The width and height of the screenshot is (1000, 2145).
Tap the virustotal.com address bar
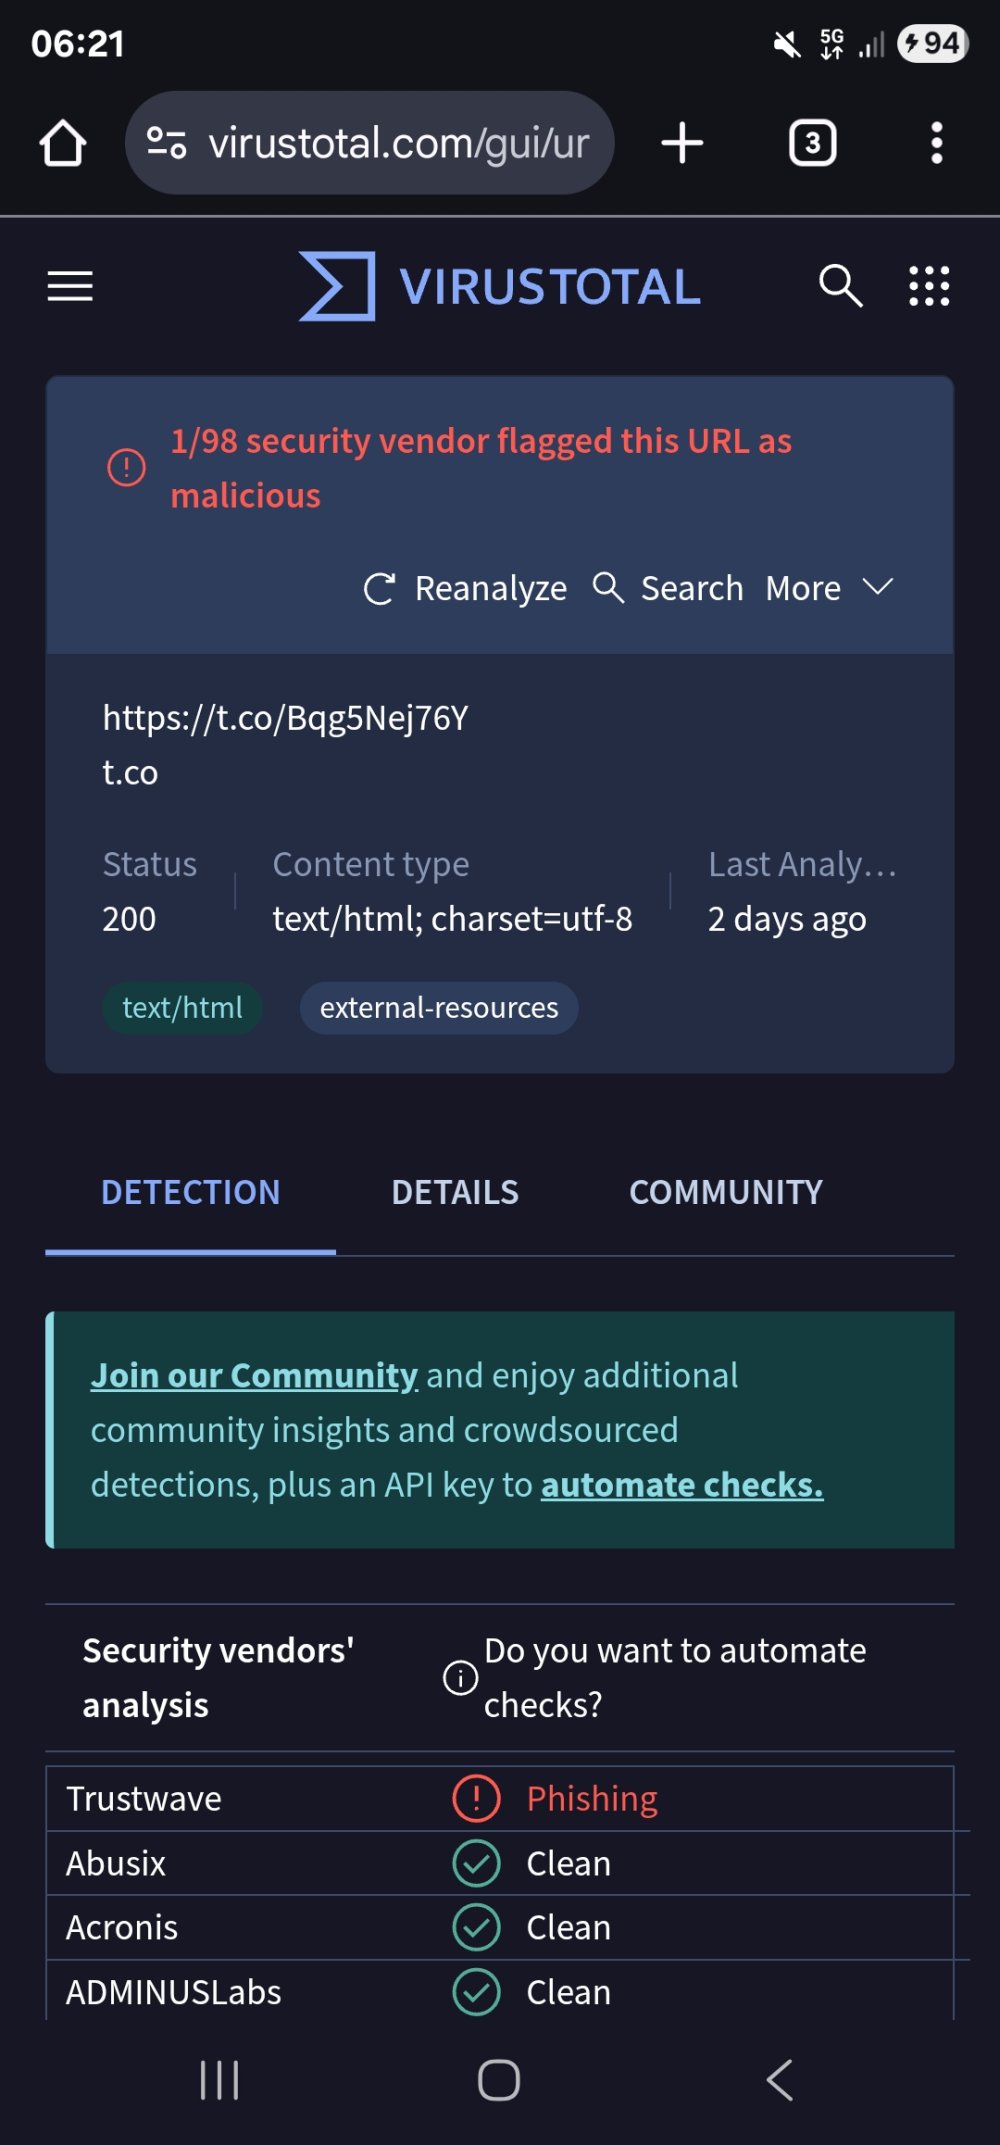coord(398,143)
